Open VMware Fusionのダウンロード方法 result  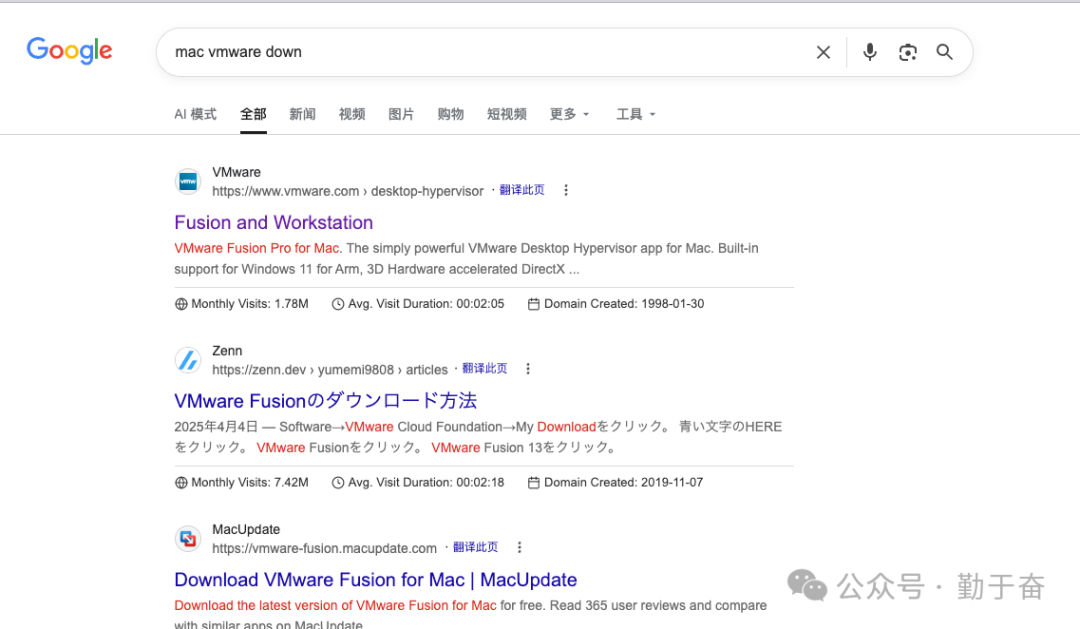coord(325,401)
